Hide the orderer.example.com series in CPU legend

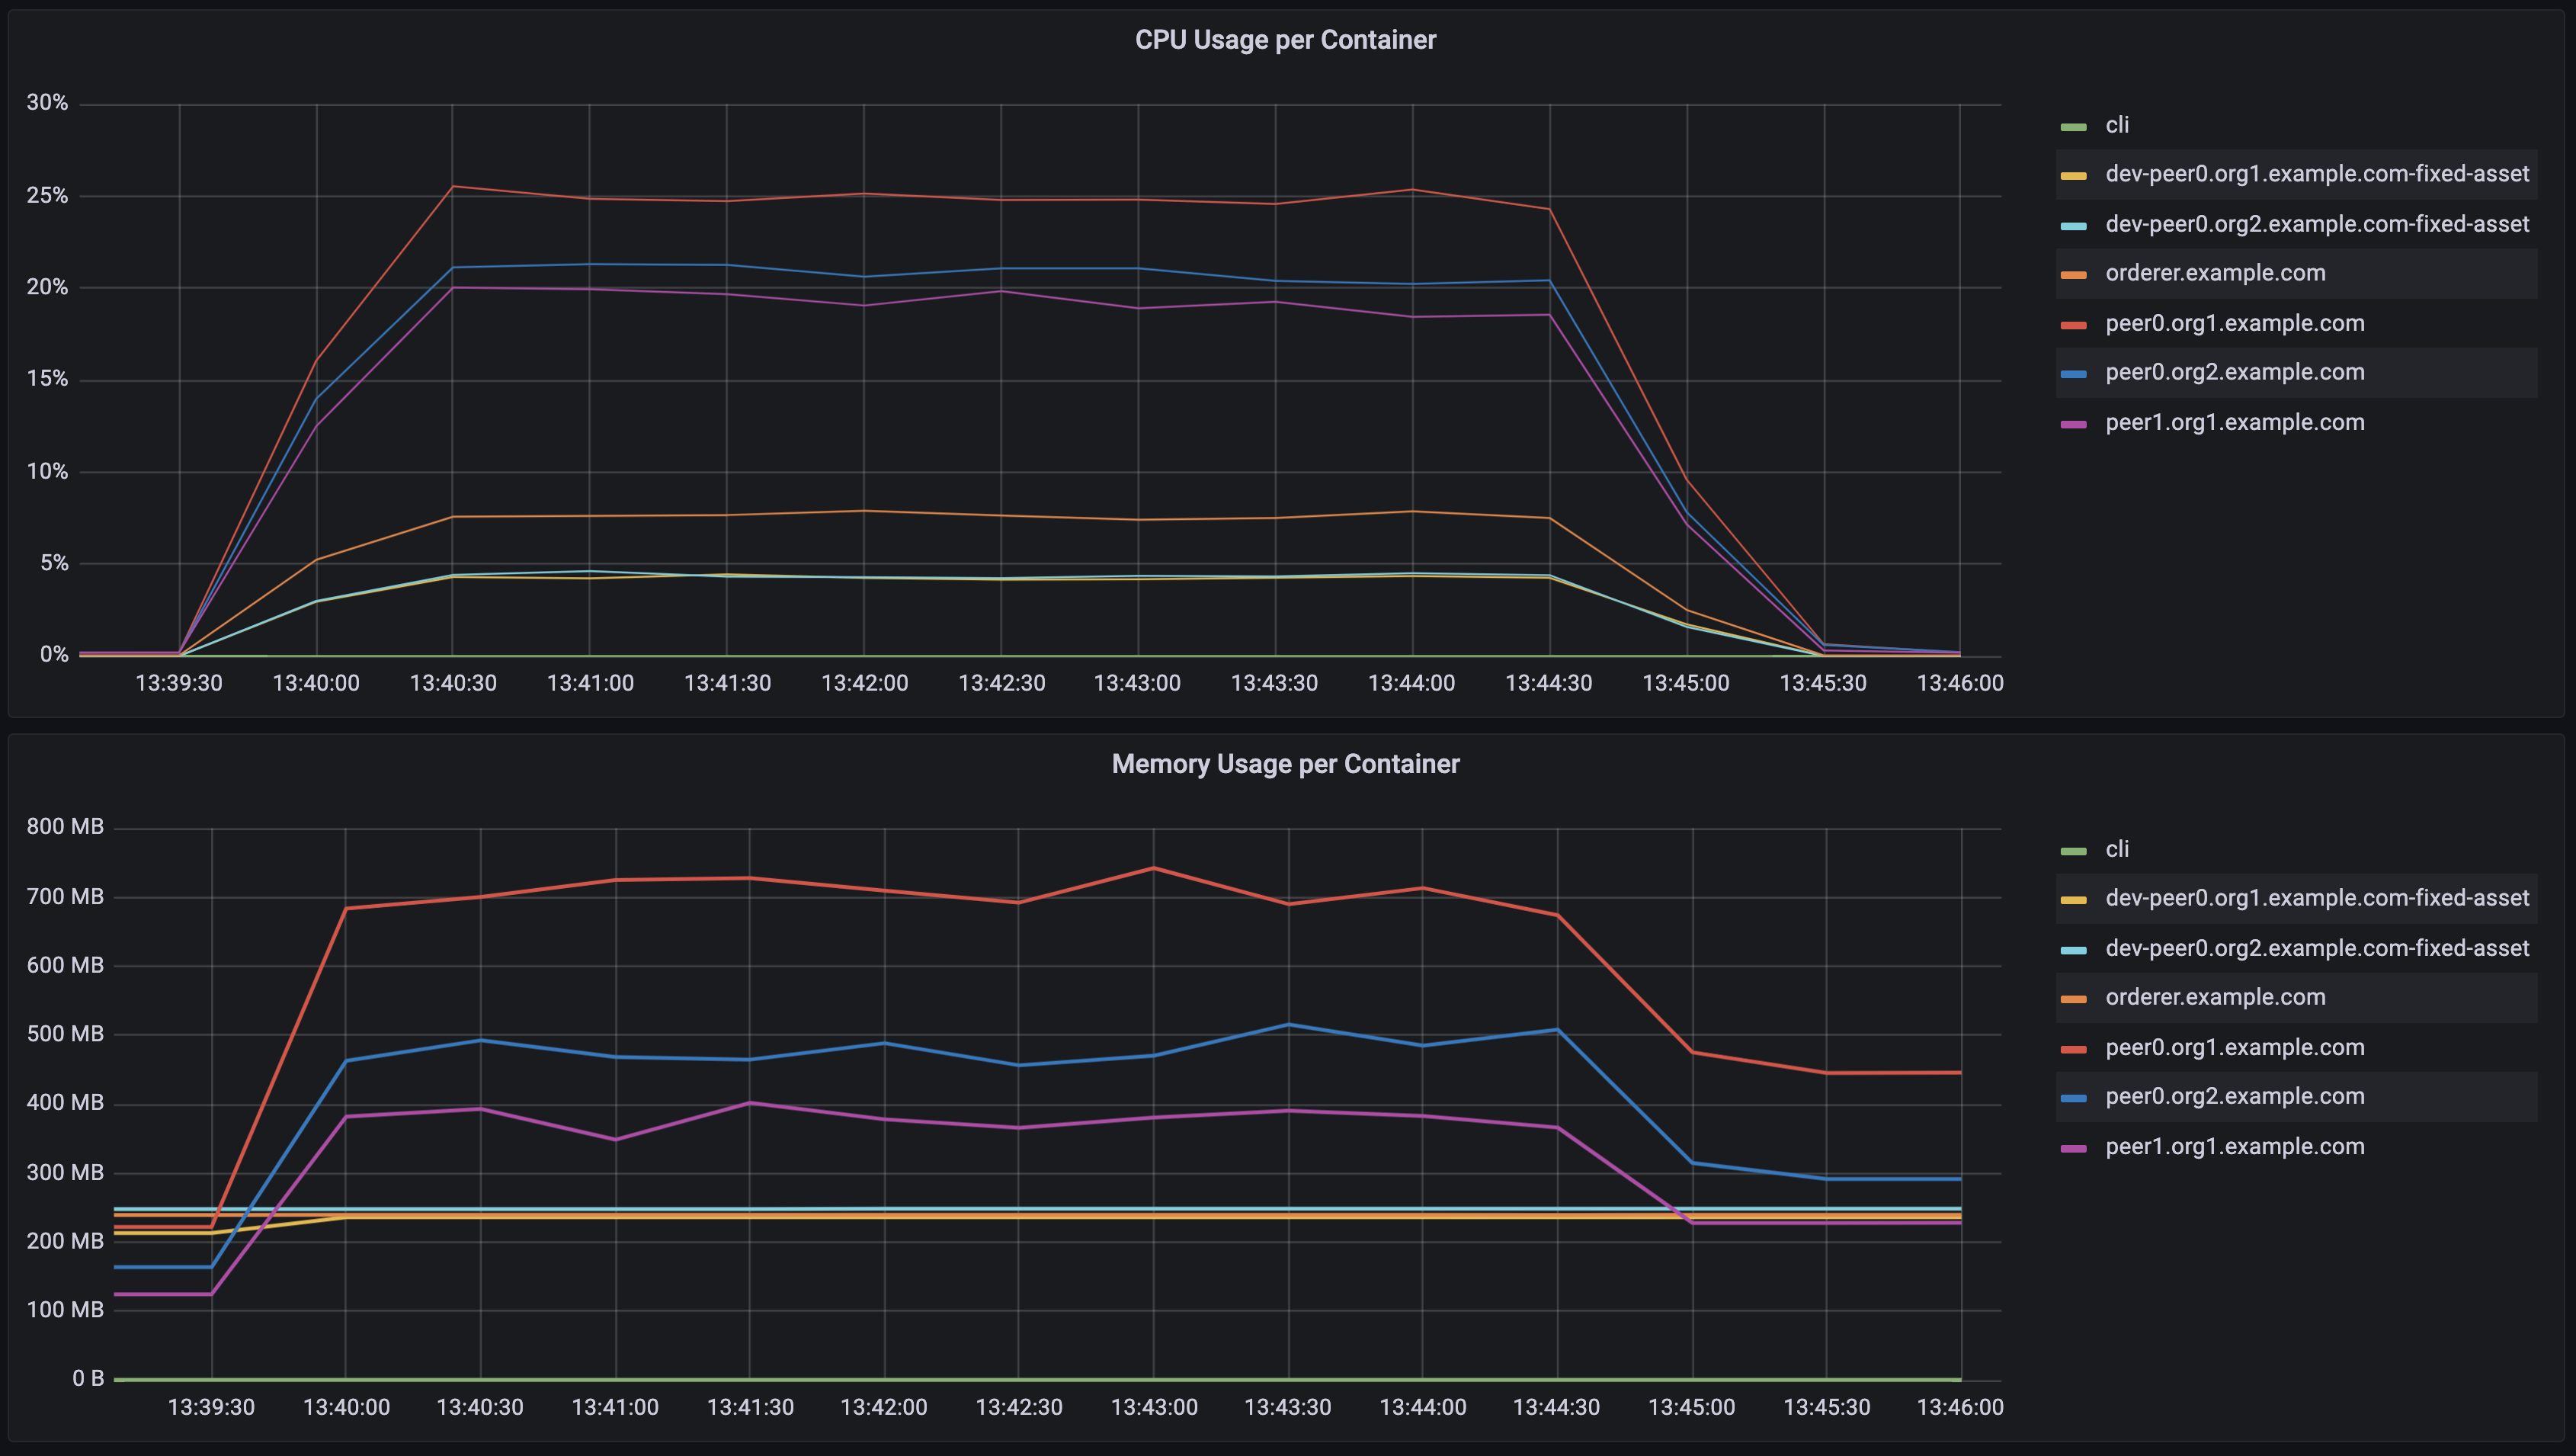pos(2215,273)
